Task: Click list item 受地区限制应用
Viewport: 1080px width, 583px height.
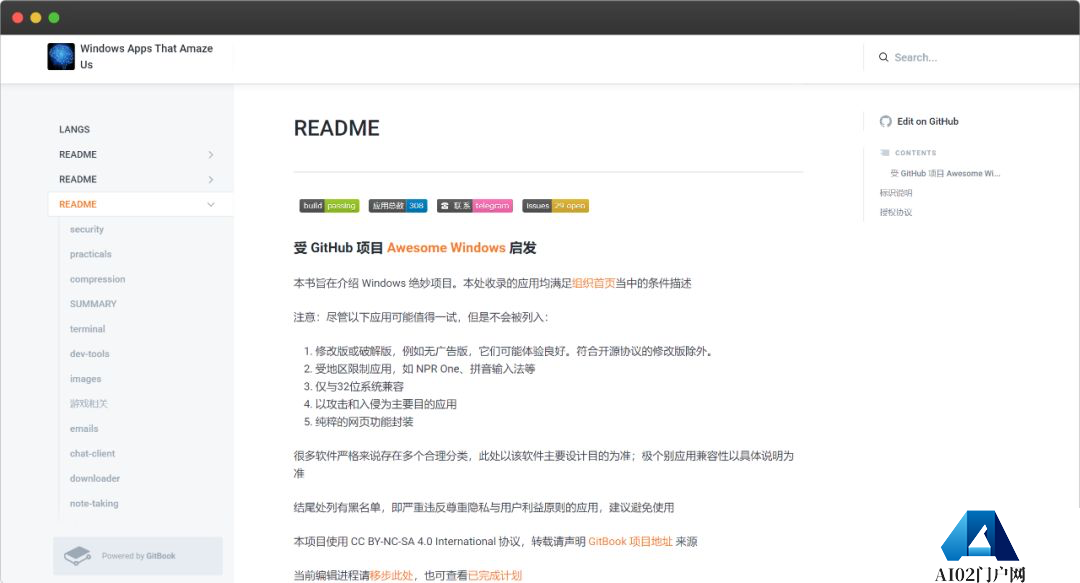Action: click(425, 369)
